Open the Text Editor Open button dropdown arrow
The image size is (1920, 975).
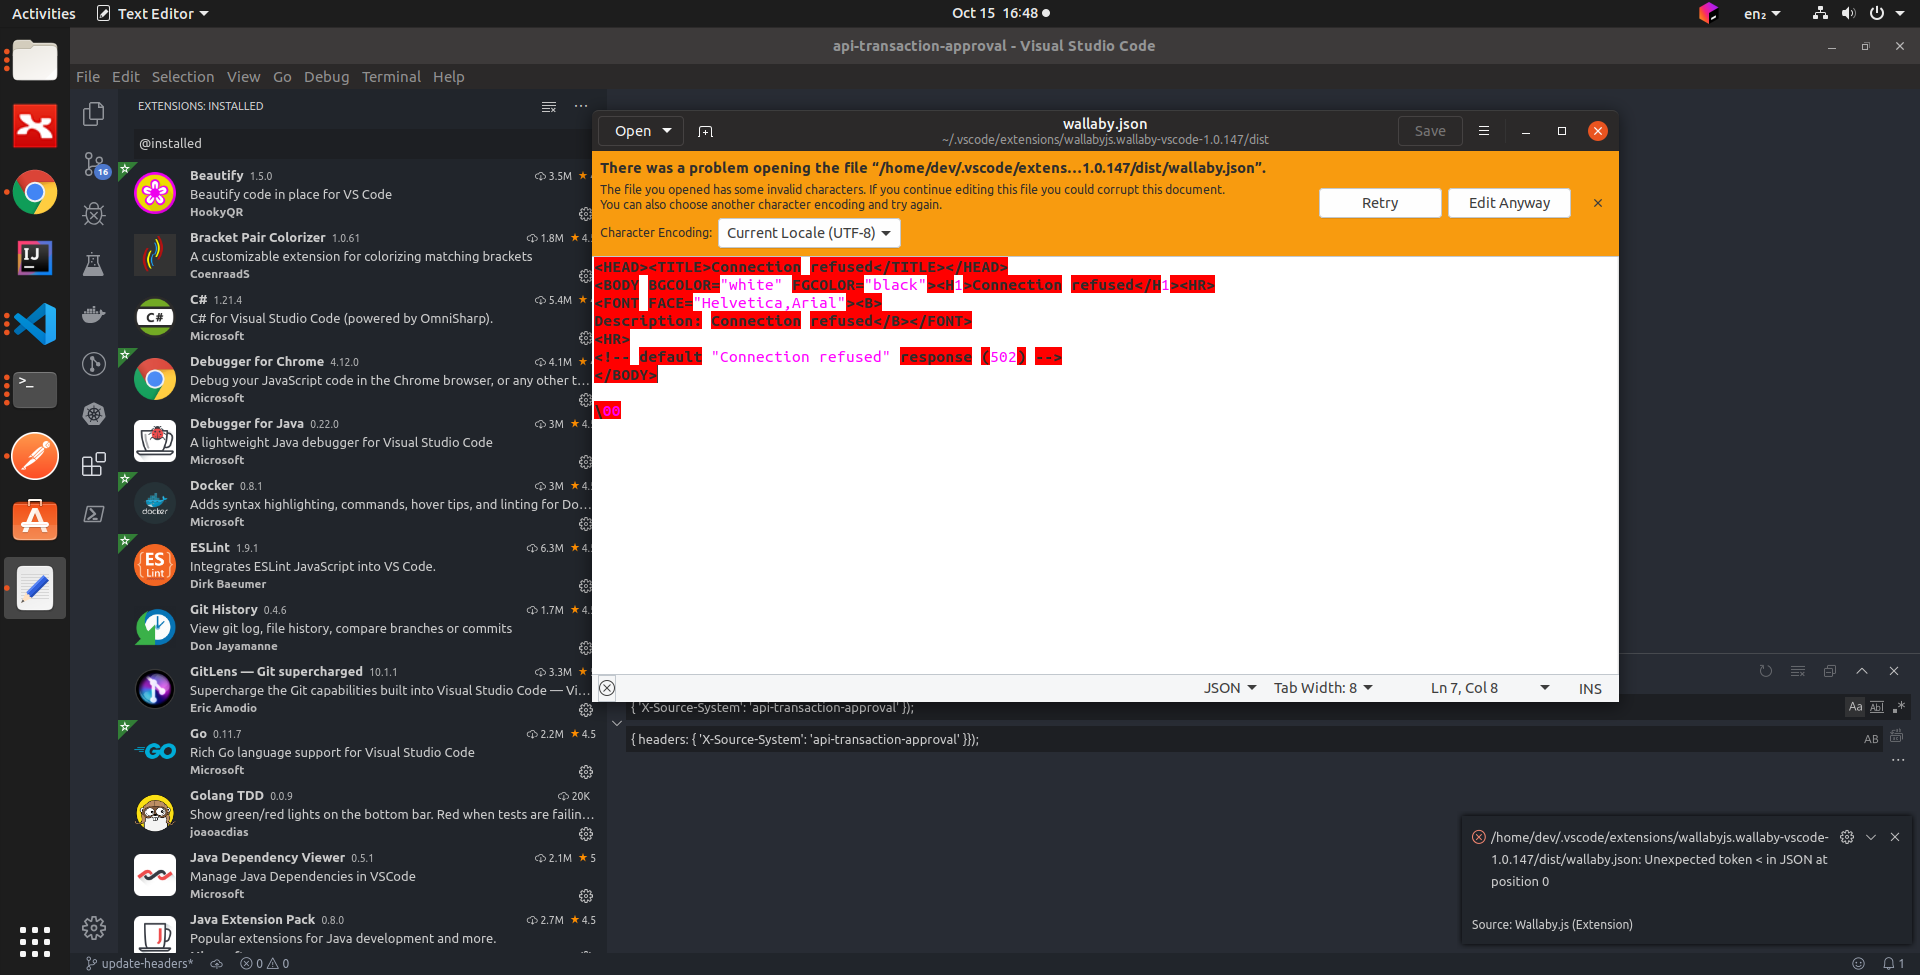point(667,131)
